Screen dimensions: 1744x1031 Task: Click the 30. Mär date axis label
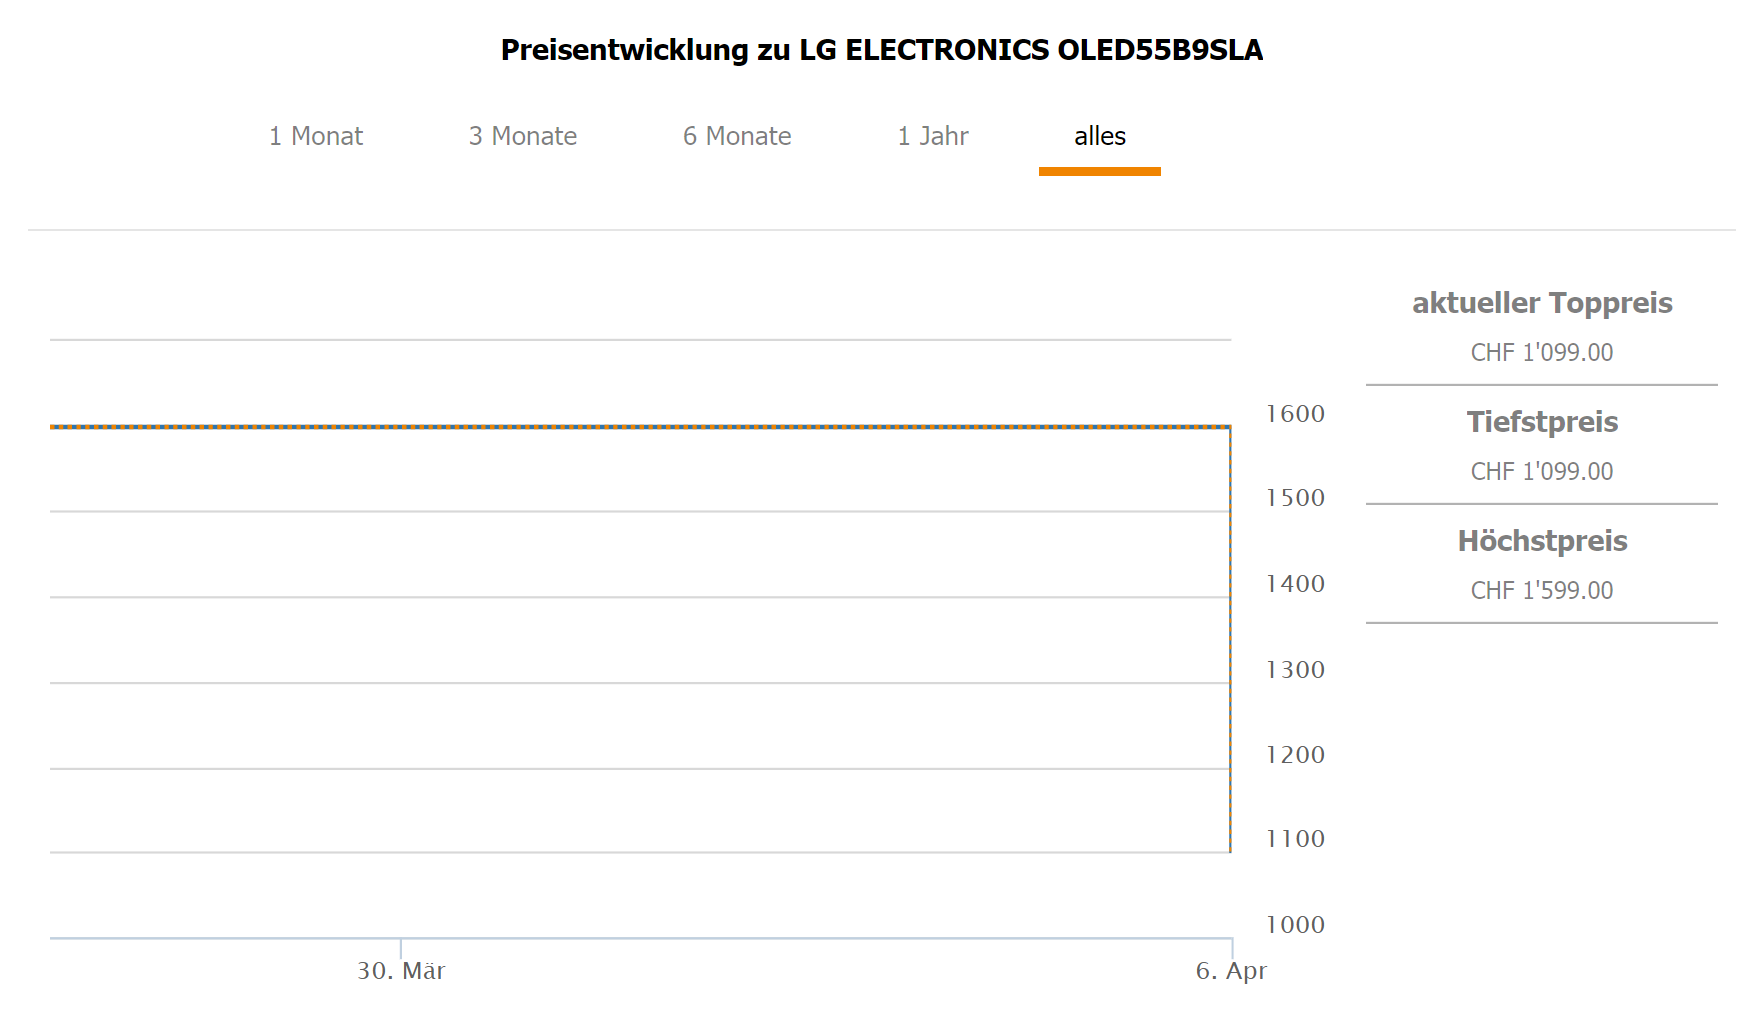401,971
